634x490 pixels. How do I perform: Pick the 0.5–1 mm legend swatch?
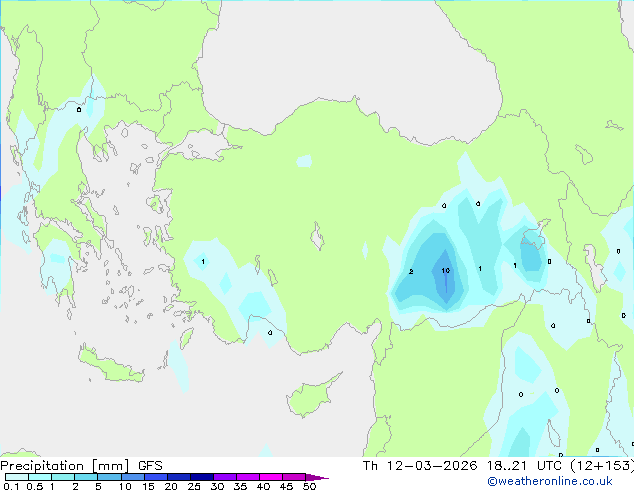[x=40, y=477]
